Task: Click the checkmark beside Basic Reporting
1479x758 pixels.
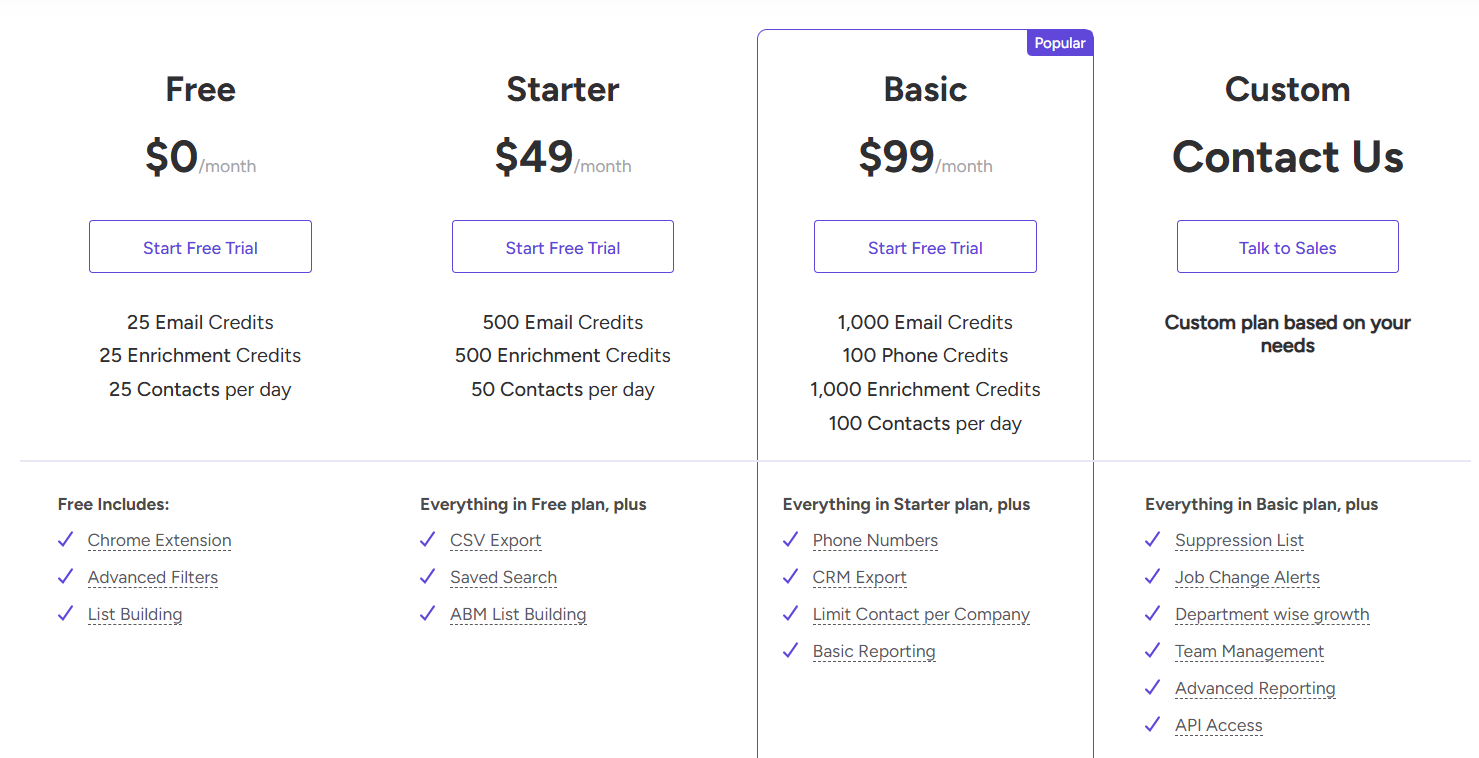Action: point(790,651)
